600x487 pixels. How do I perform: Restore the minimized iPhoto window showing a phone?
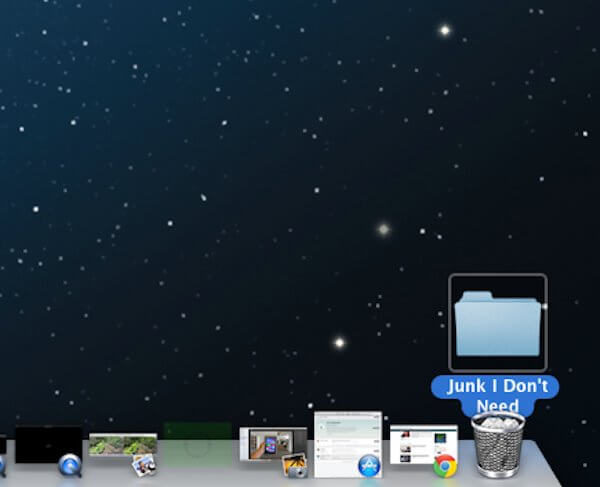[x=271, y=443]
